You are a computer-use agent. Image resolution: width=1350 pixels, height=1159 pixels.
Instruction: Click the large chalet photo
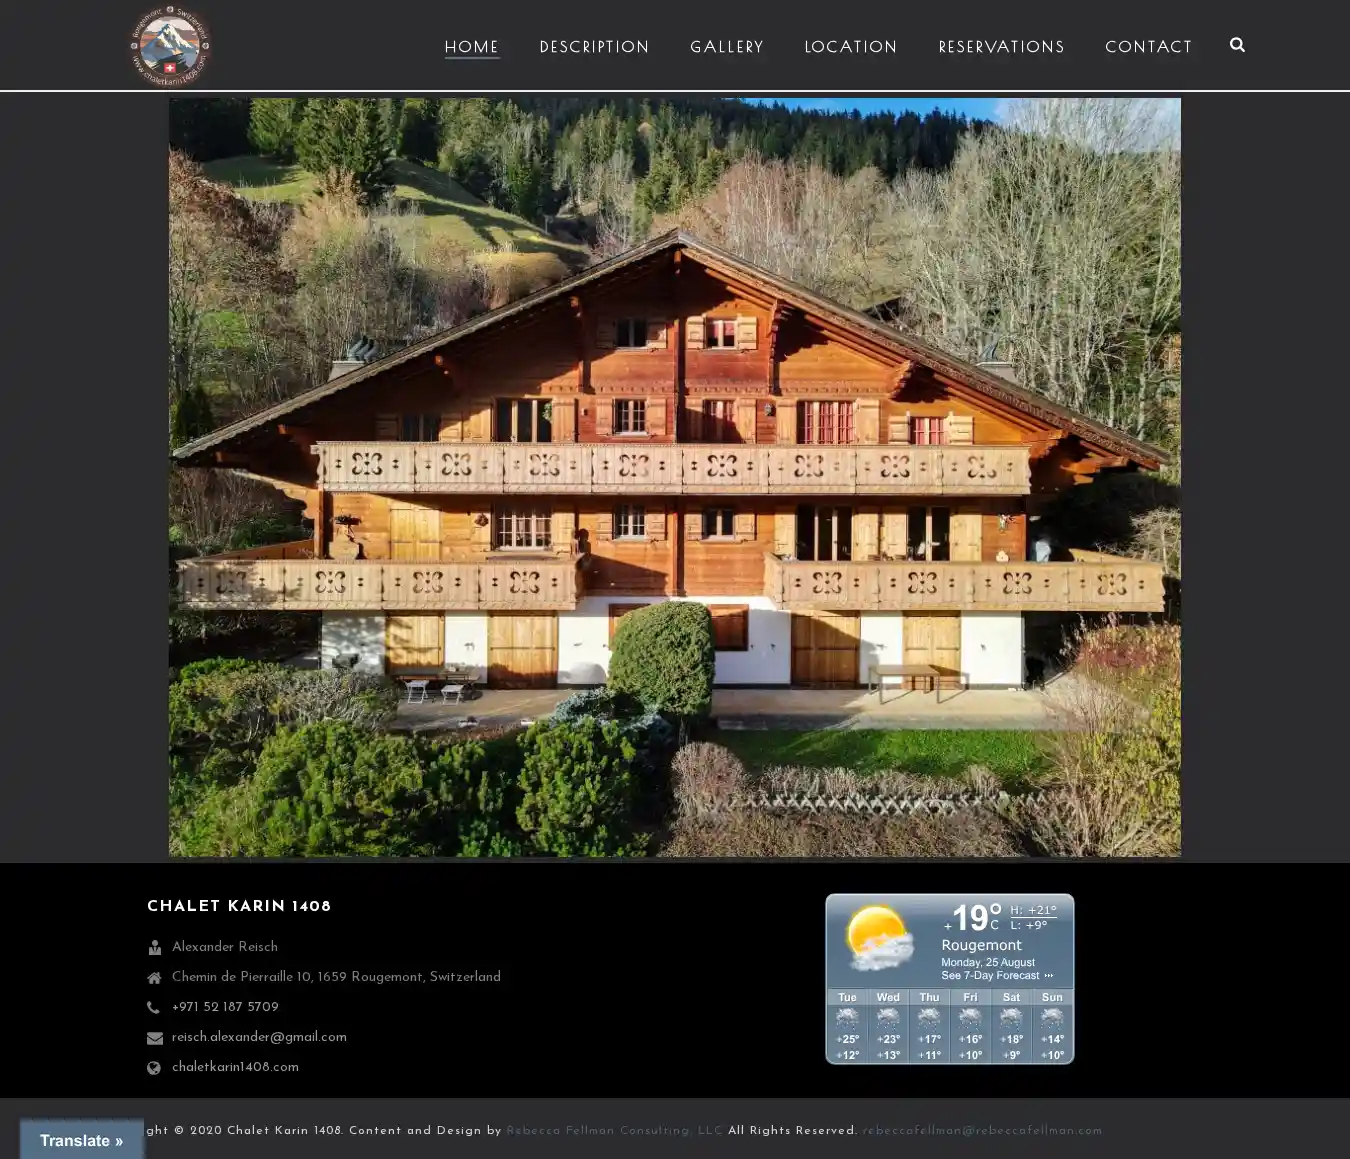point(674,477)
